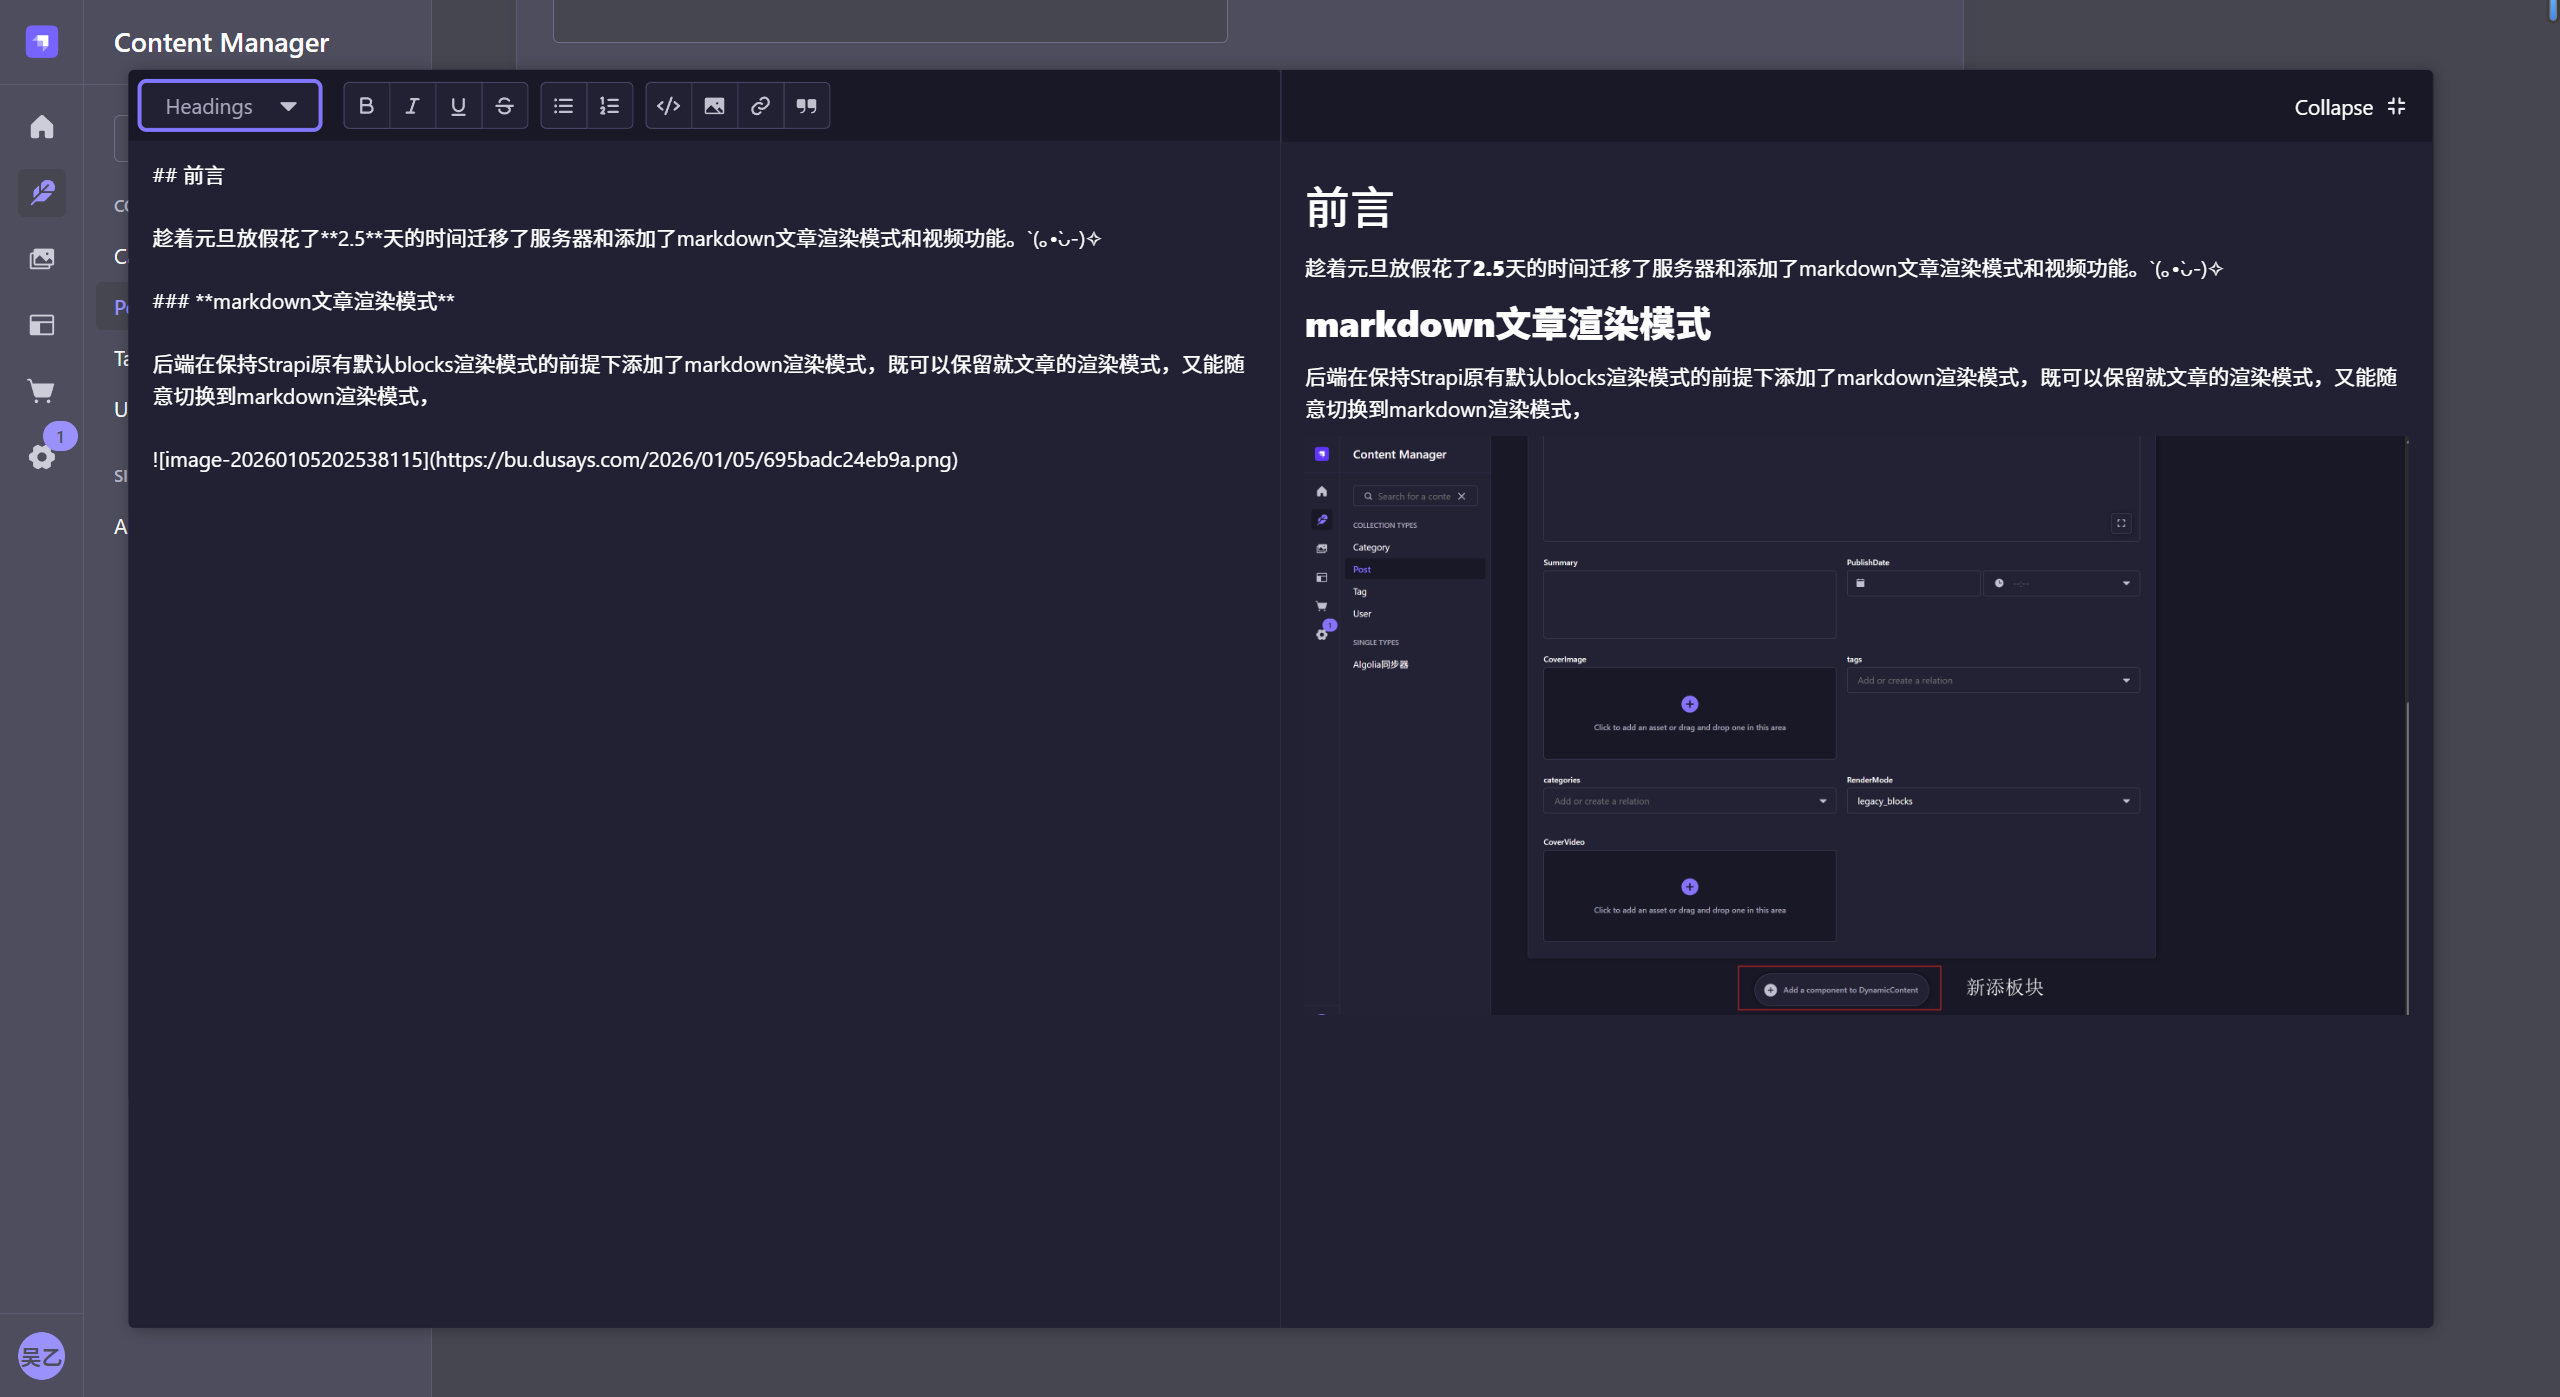Insert a numbered list
Screen dimensions: 2560x1397
(x=609, y=106)
